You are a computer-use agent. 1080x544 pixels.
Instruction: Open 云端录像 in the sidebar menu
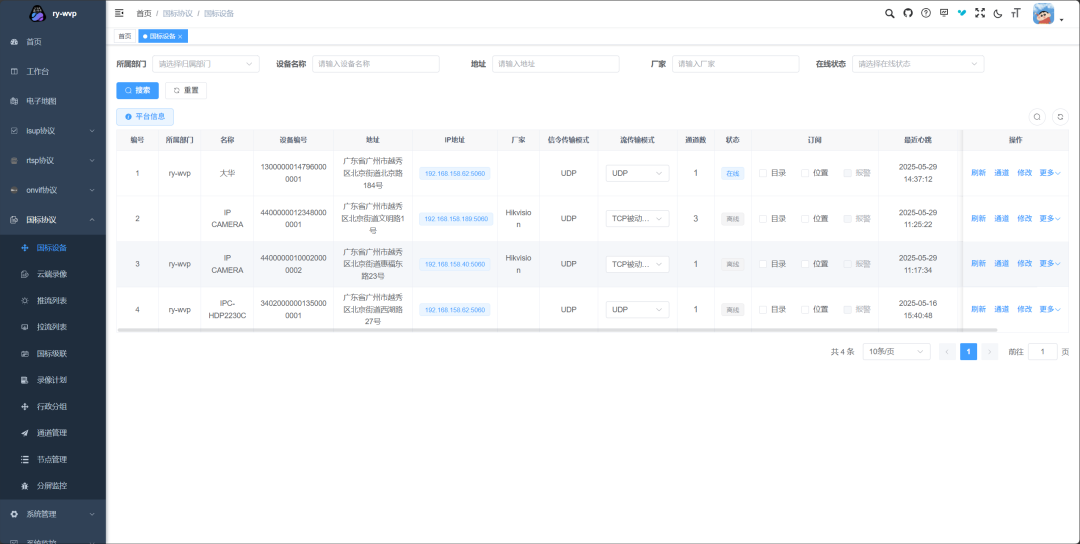pyautogui.click(x=51, y=273)
